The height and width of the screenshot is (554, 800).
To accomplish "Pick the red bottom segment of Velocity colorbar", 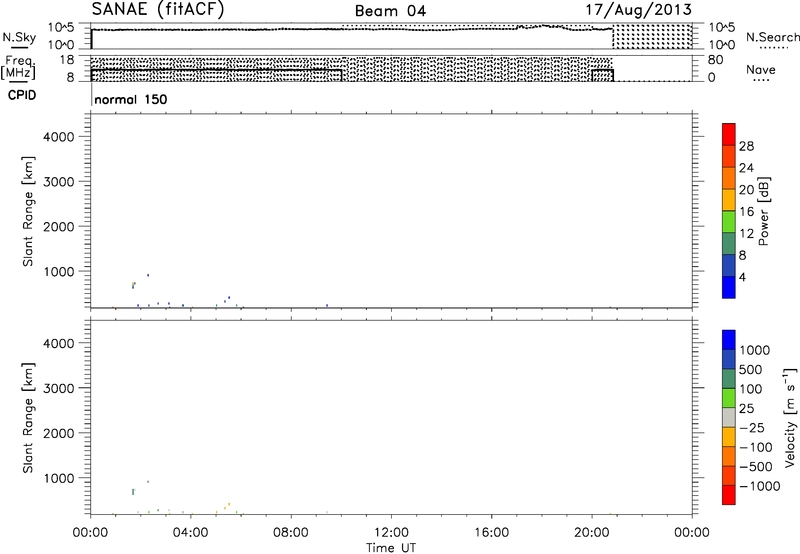I will tap(729, 495).
